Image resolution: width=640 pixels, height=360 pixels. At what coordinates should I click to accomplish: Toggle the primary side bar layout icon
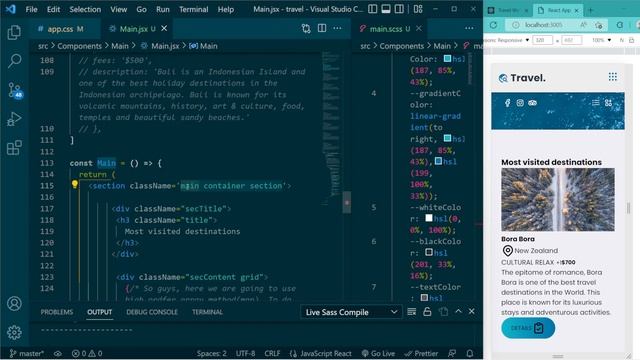(372, 9)
